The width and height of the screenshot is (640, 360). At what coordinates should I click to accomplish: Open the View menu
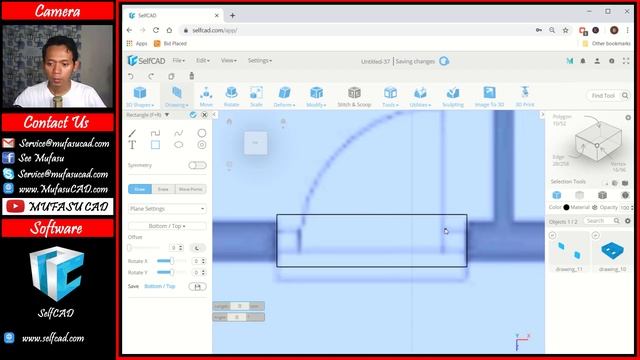229,60
